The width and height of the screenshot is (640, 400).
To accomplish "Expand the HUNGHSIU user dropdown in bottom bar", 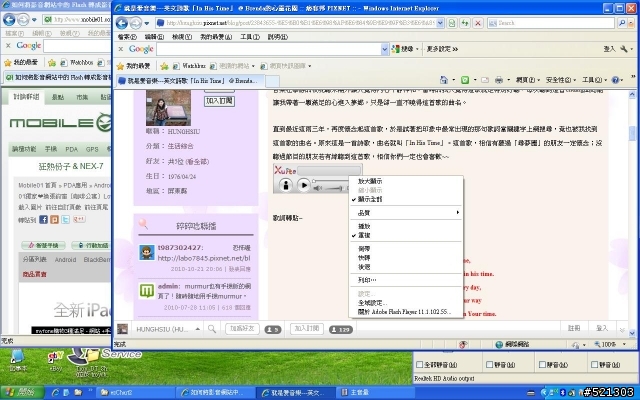I will pyautogui.click(x=197, y=329).
